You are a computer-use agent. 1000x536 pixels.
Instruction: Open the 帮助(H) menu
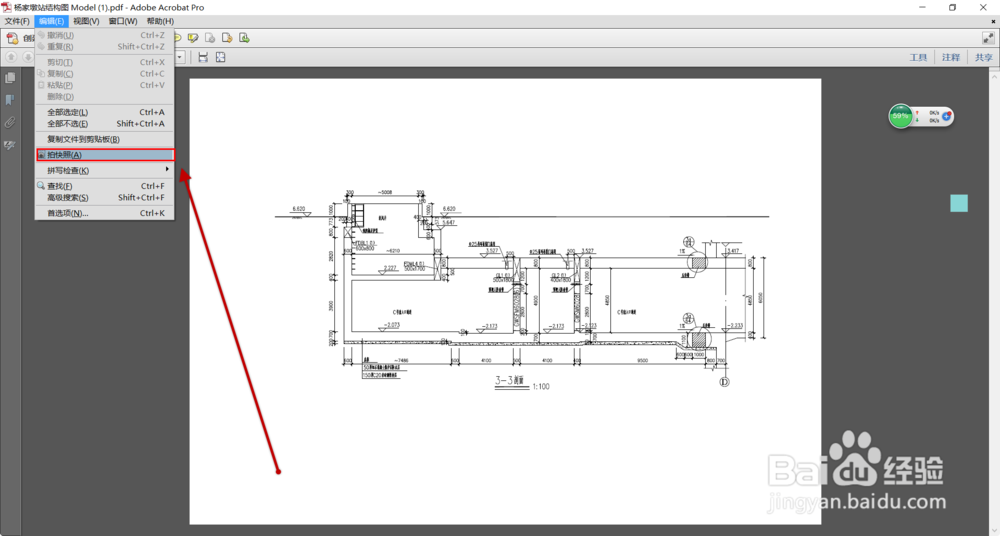[x=160, y=21]
